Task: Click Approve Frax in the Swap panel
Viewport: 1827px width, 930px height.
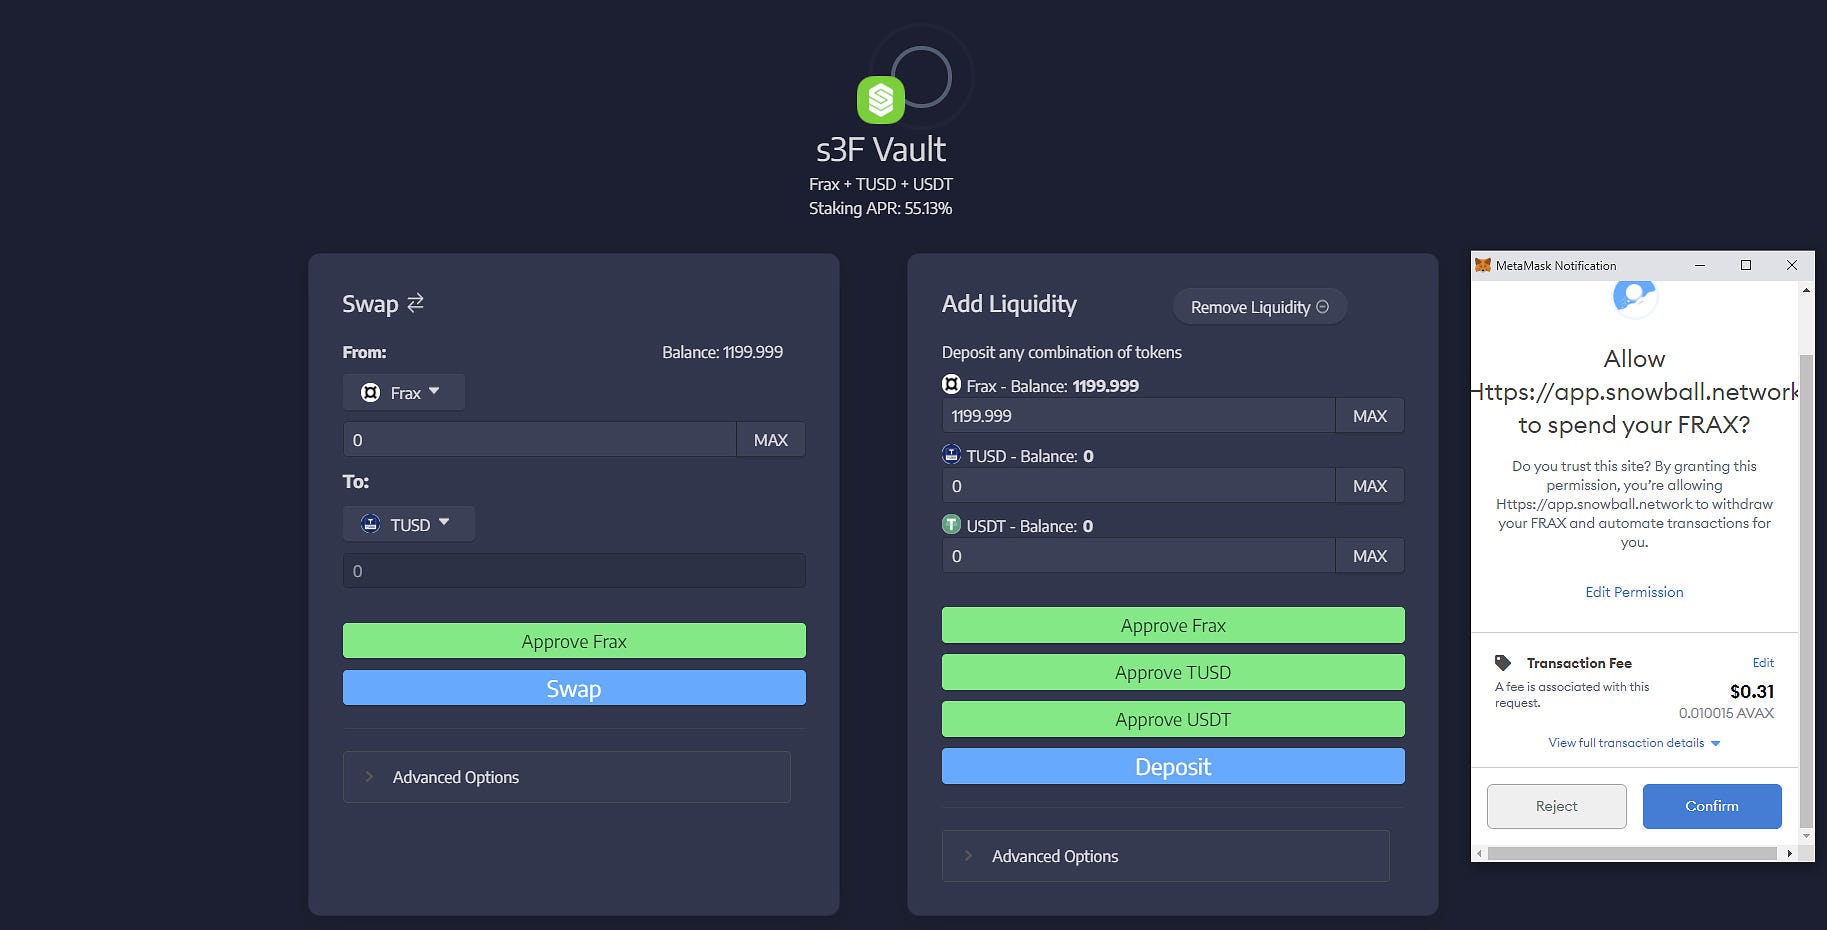Action: click(x=574, y=641)
